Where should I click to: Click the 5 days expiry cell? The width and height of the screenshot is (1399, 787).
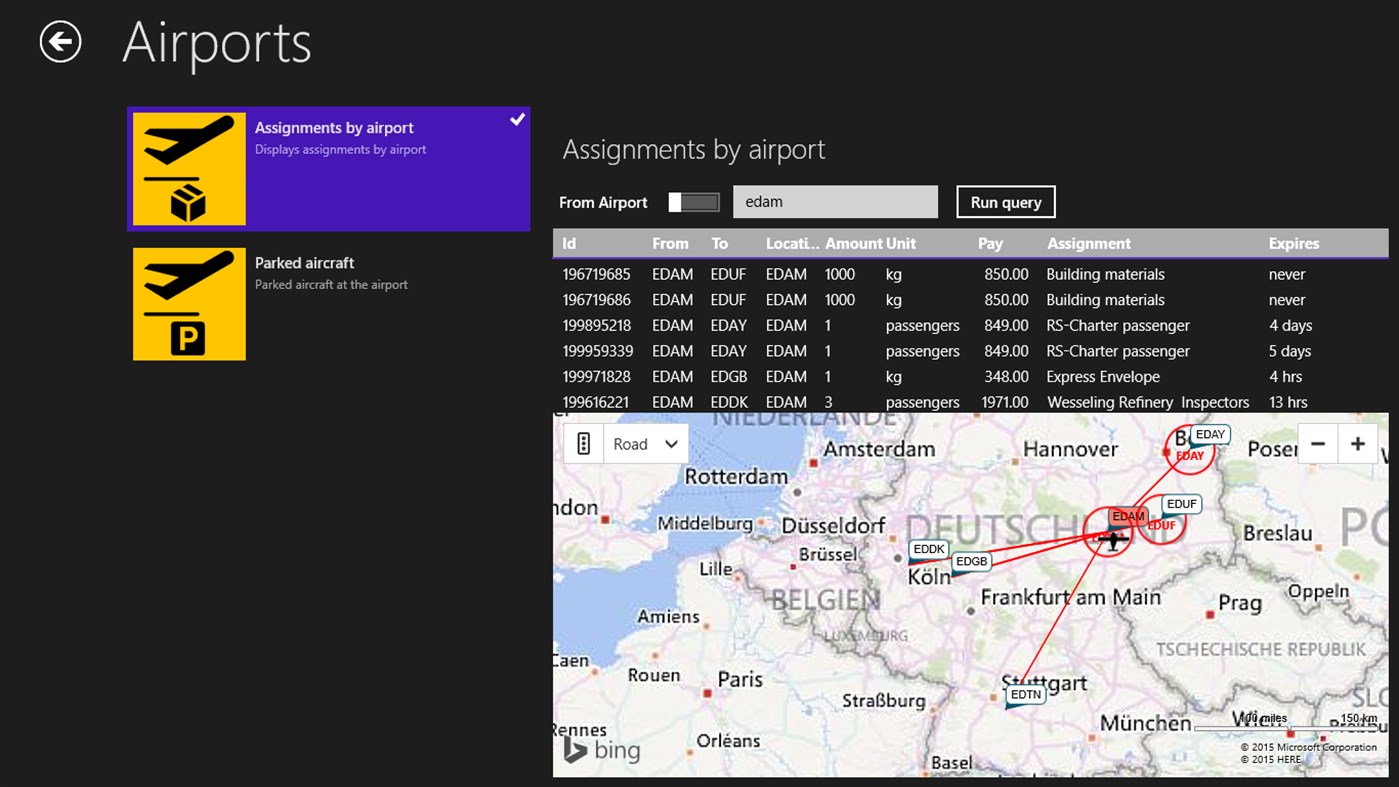[1290, 351]
